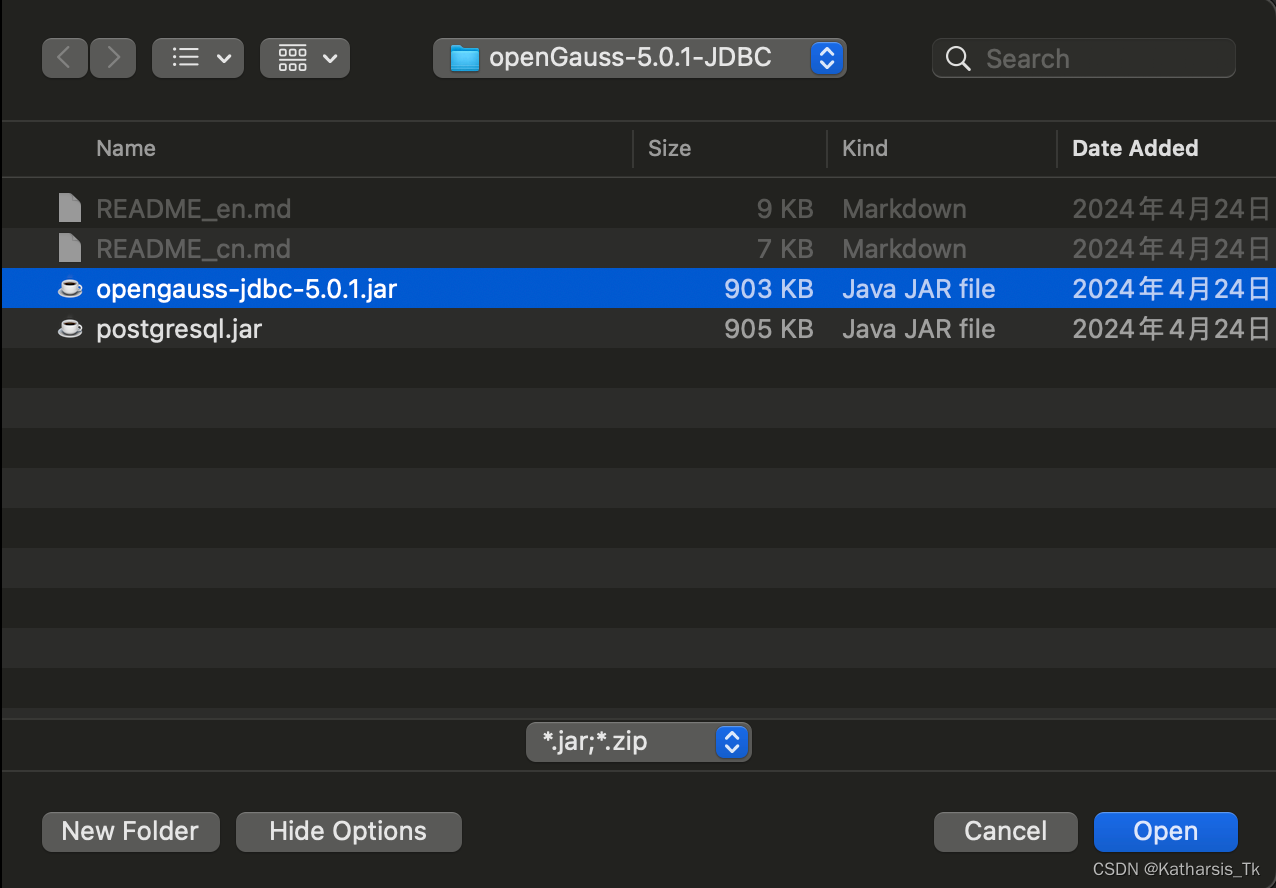Hide options with the Hide Options button
Viewport: 1276px width, 888px height.
[348, 831]
